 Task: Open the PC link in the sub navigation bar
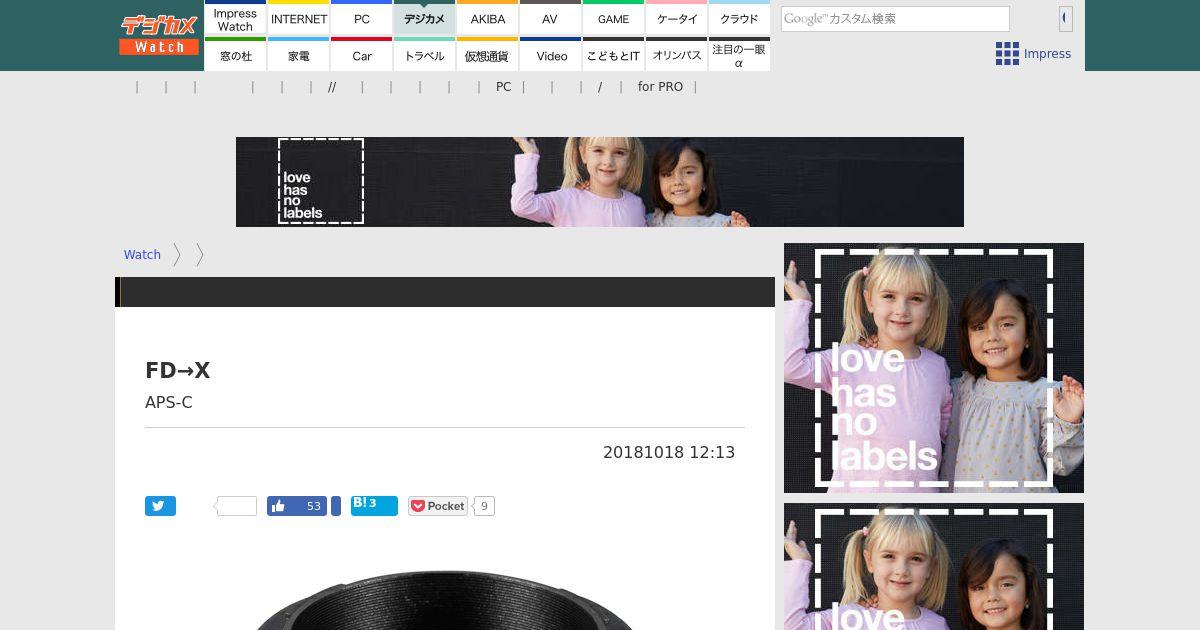(x=503, y=87)
